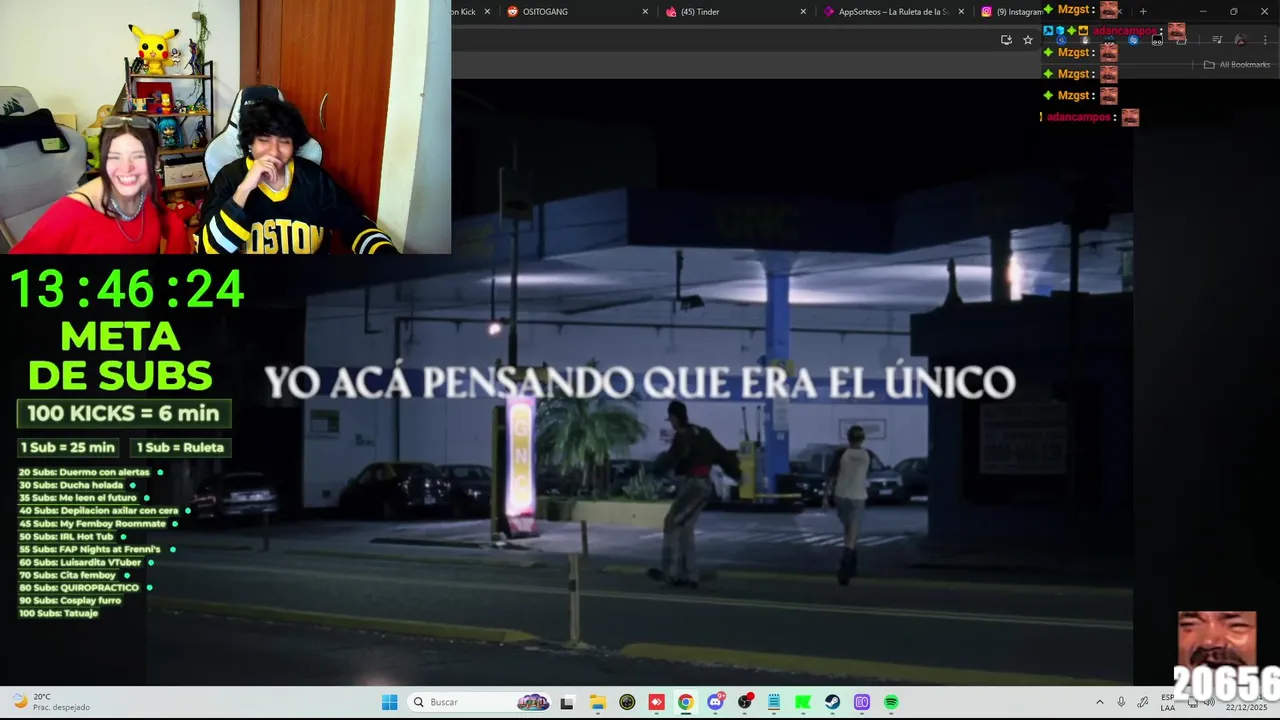Viewport: 1280px width, 720px height.
Task: Close the OSITOGANG tab
Action: [645, 12]
